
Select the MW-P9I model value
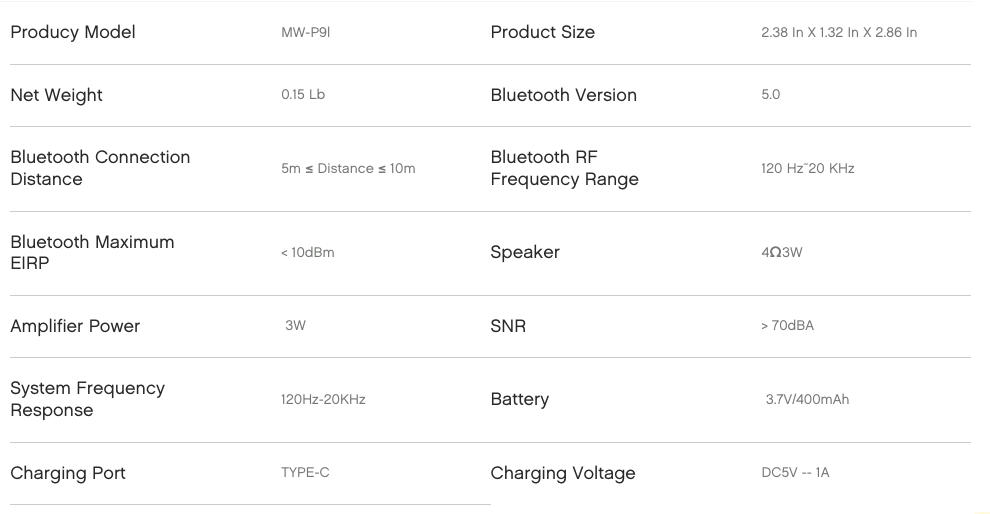(306, 32)
